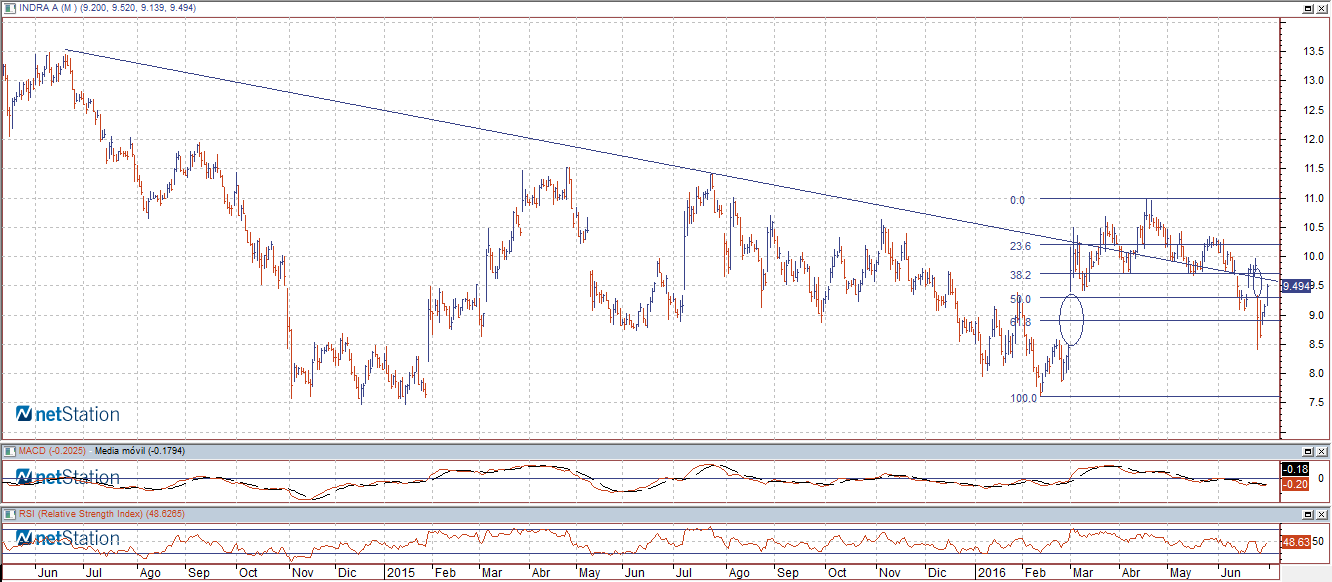Viewport: 1332px width, 582px height.
Task: Click the Fibonacci 23.6 level label
Action: tap(1020, 245)
